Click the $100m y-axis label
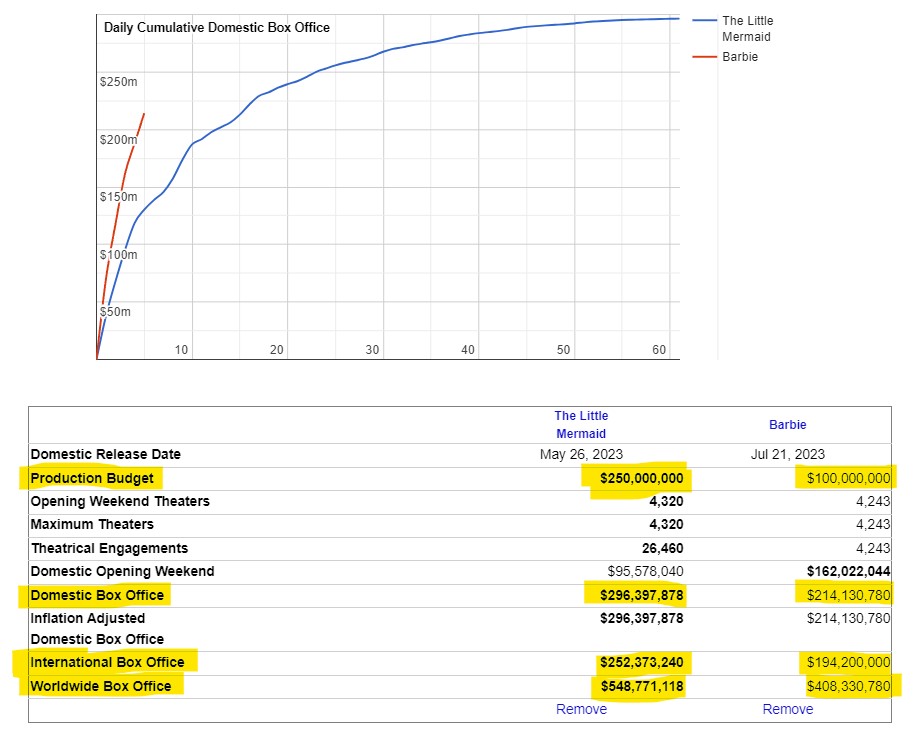Viewport: 914px width, 733px height. pos(118,254)
